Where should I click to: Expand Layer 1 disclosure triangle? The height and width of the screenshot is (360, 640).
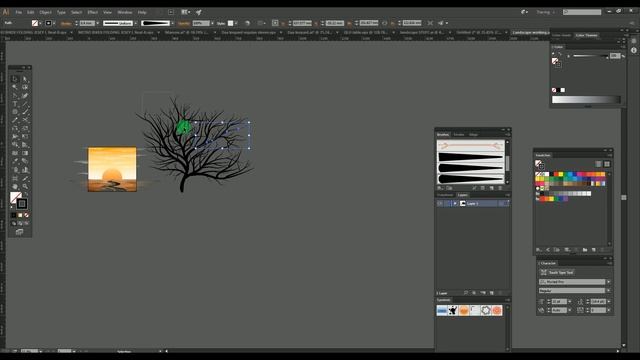pos(455,203)
